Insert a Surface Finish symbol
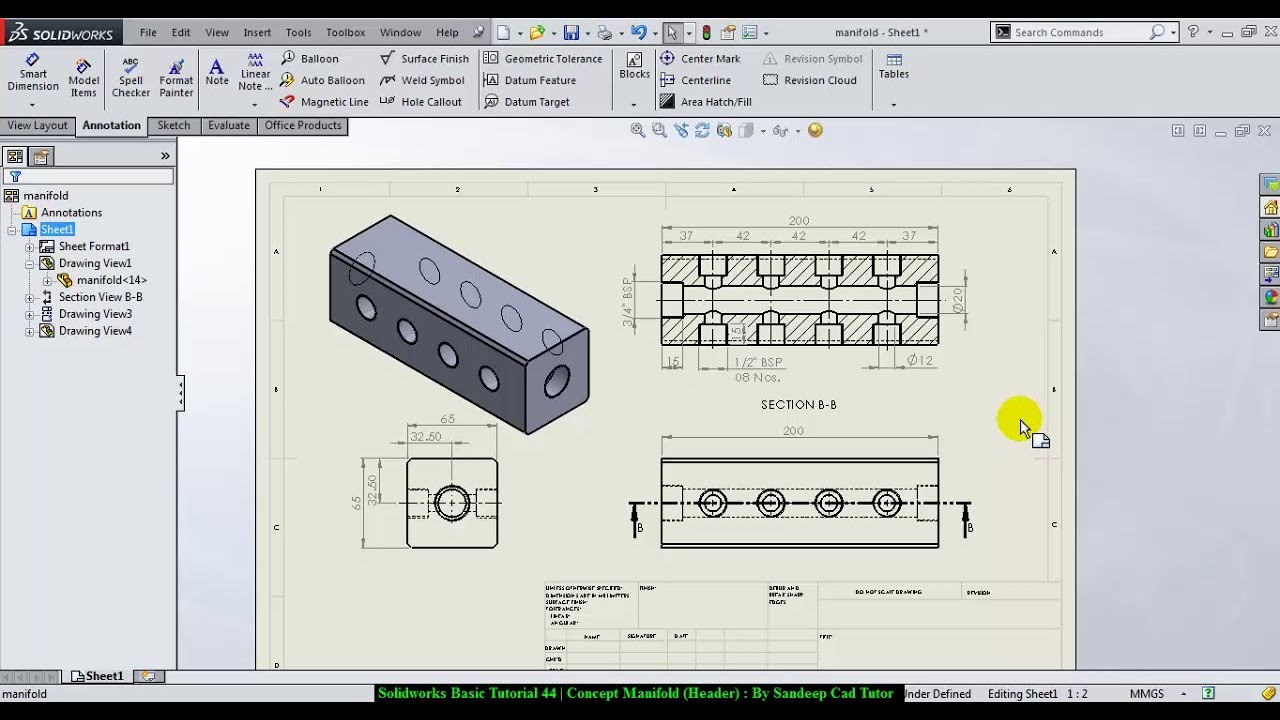1280x720 pixels. click(x=424, y=59)
